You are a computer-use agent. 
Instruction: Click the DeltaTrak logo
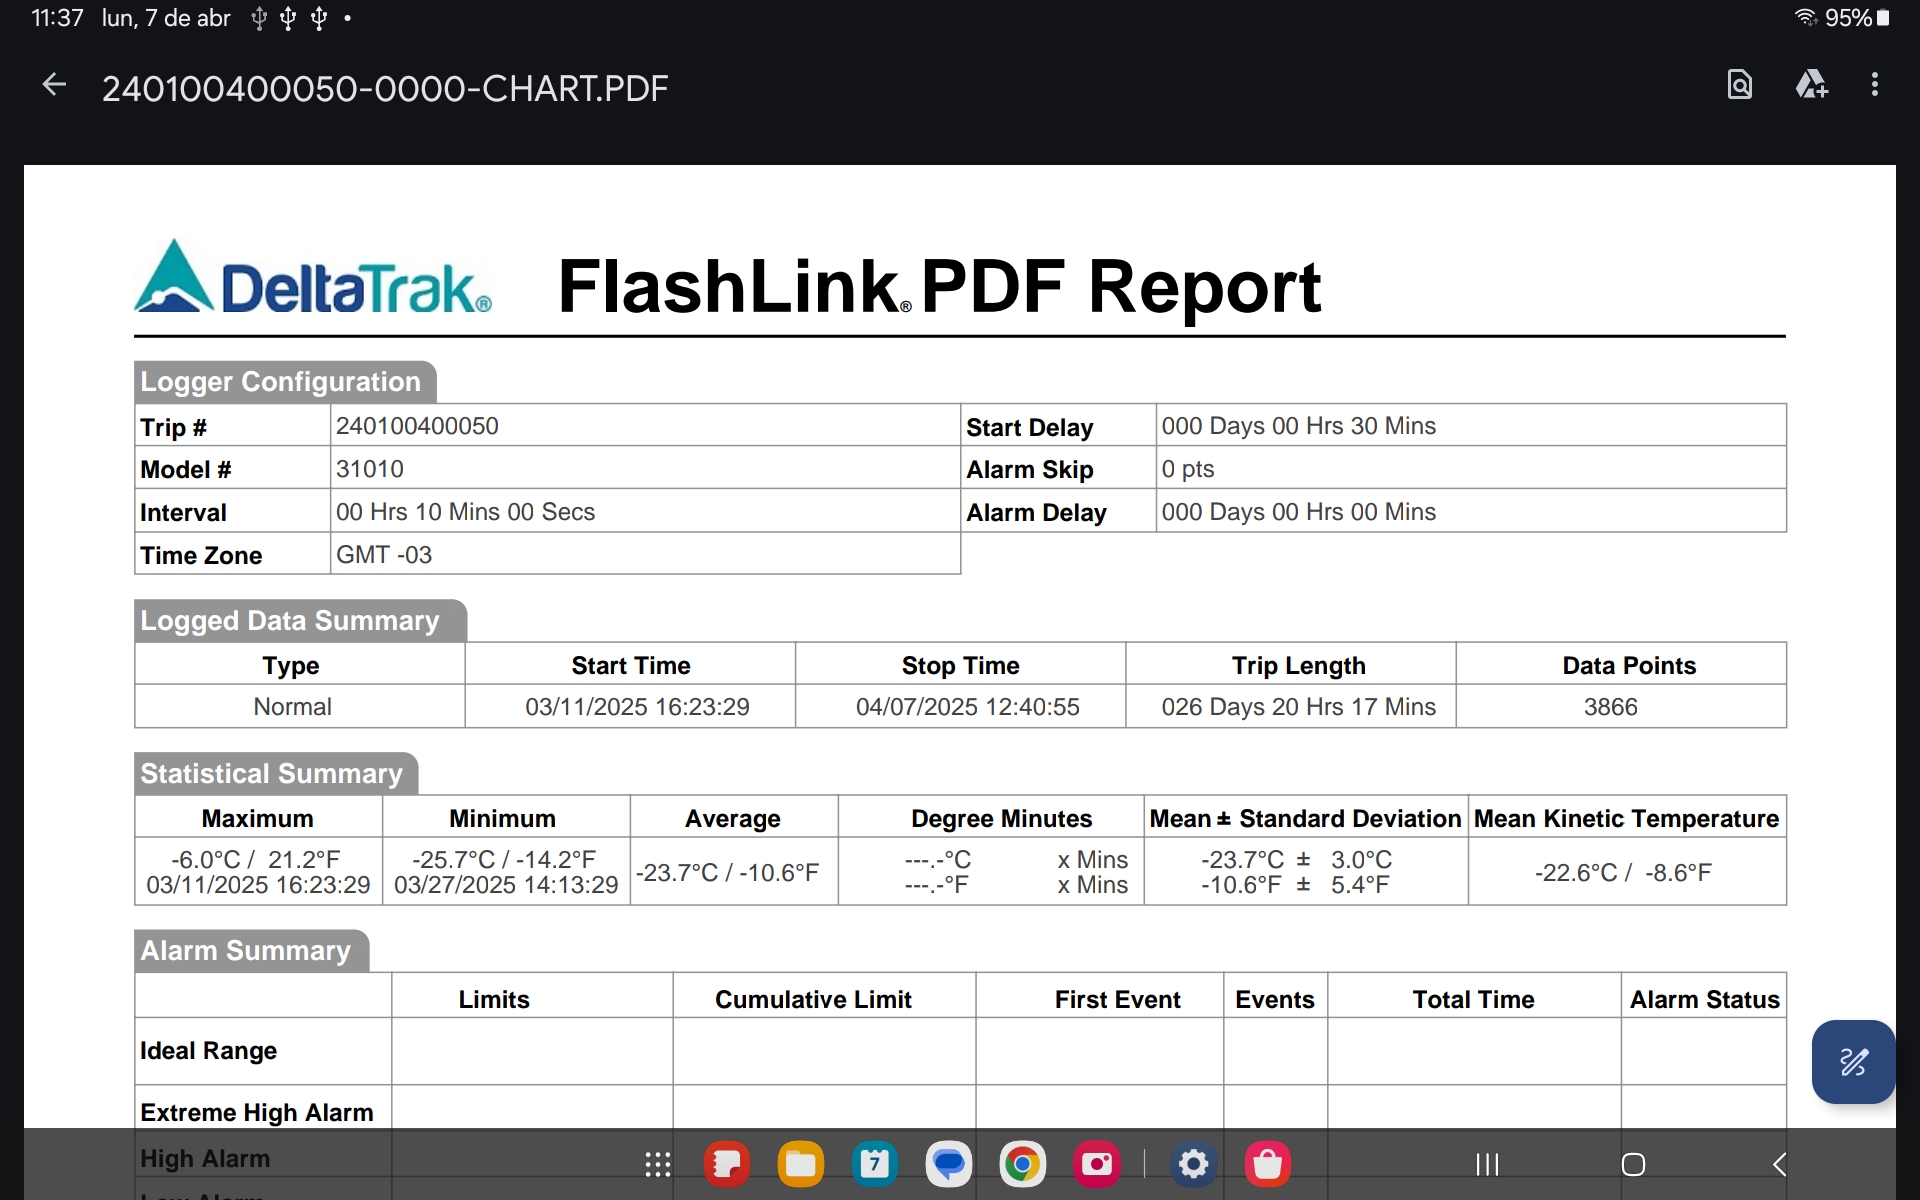pyautogui.click(x=313, y=278)
